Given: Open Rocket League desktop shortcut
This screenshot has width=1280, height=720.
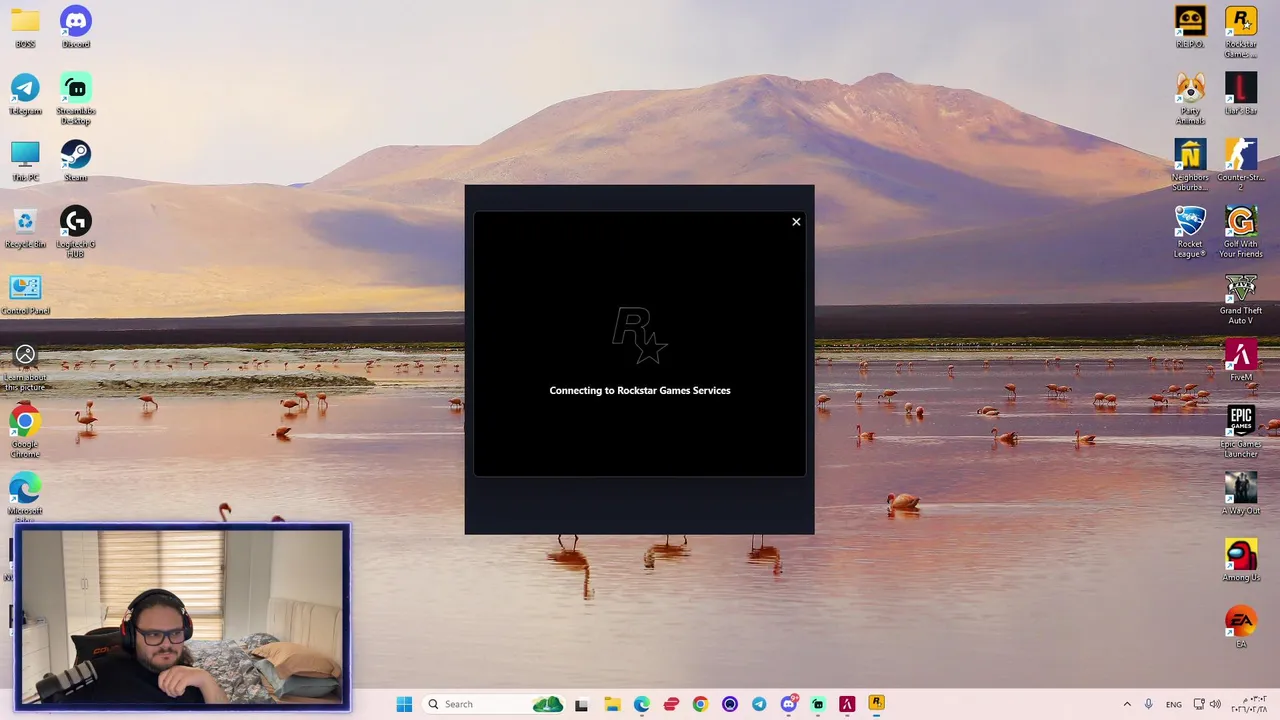Looking at the screenshot, I should tap(1190, 232).
